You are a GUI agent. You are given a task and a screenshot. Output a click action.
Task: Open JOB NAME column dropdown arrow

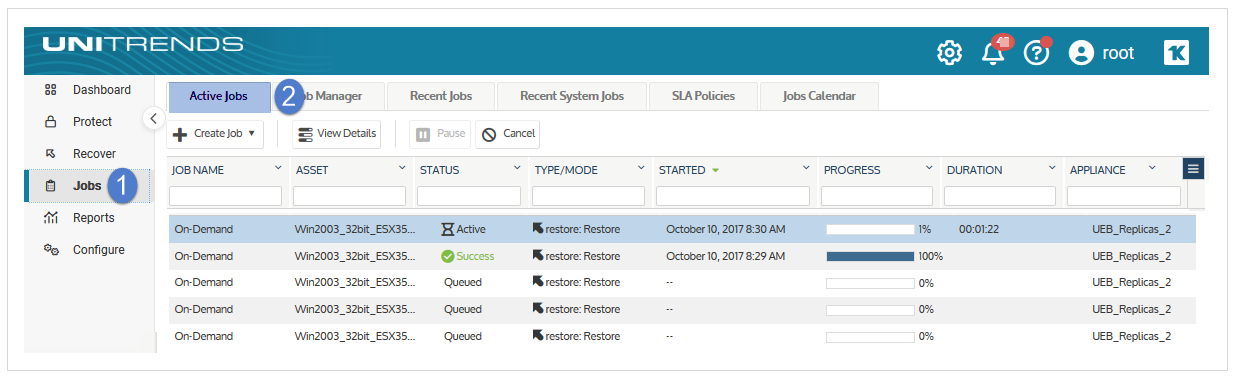click(x=278, y=169)
